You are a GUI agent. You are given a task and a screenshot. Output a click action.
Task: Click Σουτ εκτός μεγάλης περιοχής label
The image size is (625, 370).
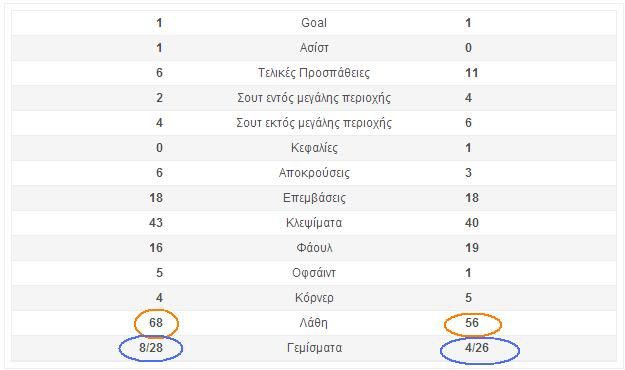314,123
